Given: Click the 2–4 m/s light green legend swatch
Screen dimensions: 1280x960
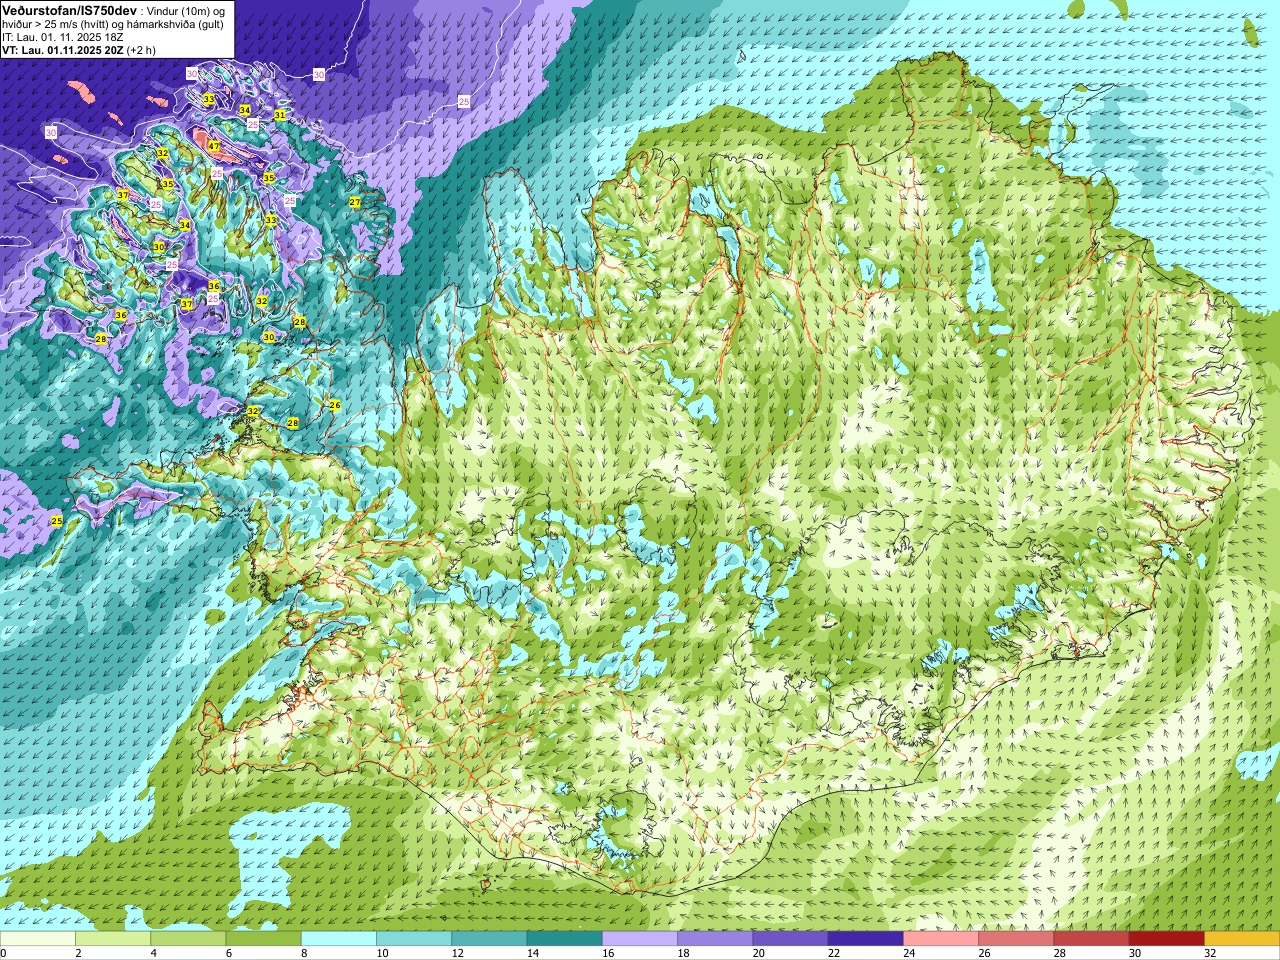Looking at the screenshot, I should [x=113, y=939].
